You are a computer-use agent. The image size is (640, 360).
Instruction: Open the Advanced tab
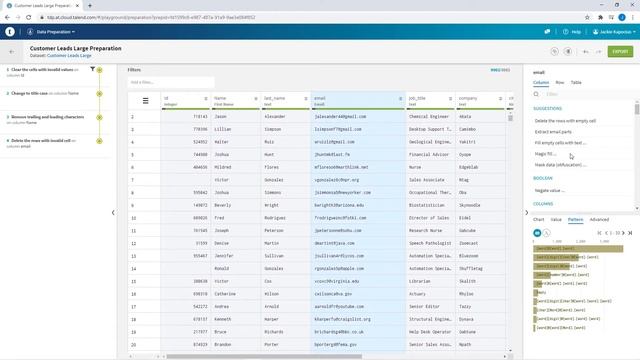click(x=599, y=220)
